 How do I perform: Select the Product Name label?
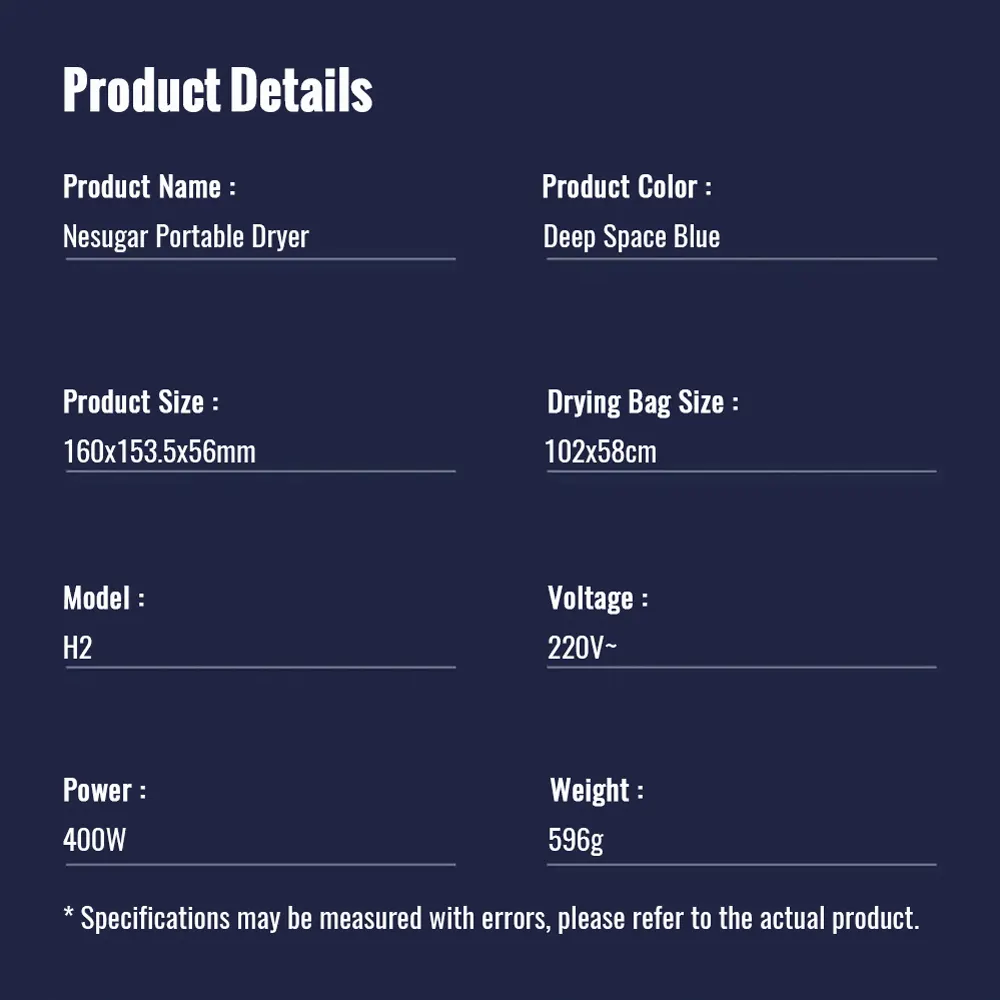149,187
